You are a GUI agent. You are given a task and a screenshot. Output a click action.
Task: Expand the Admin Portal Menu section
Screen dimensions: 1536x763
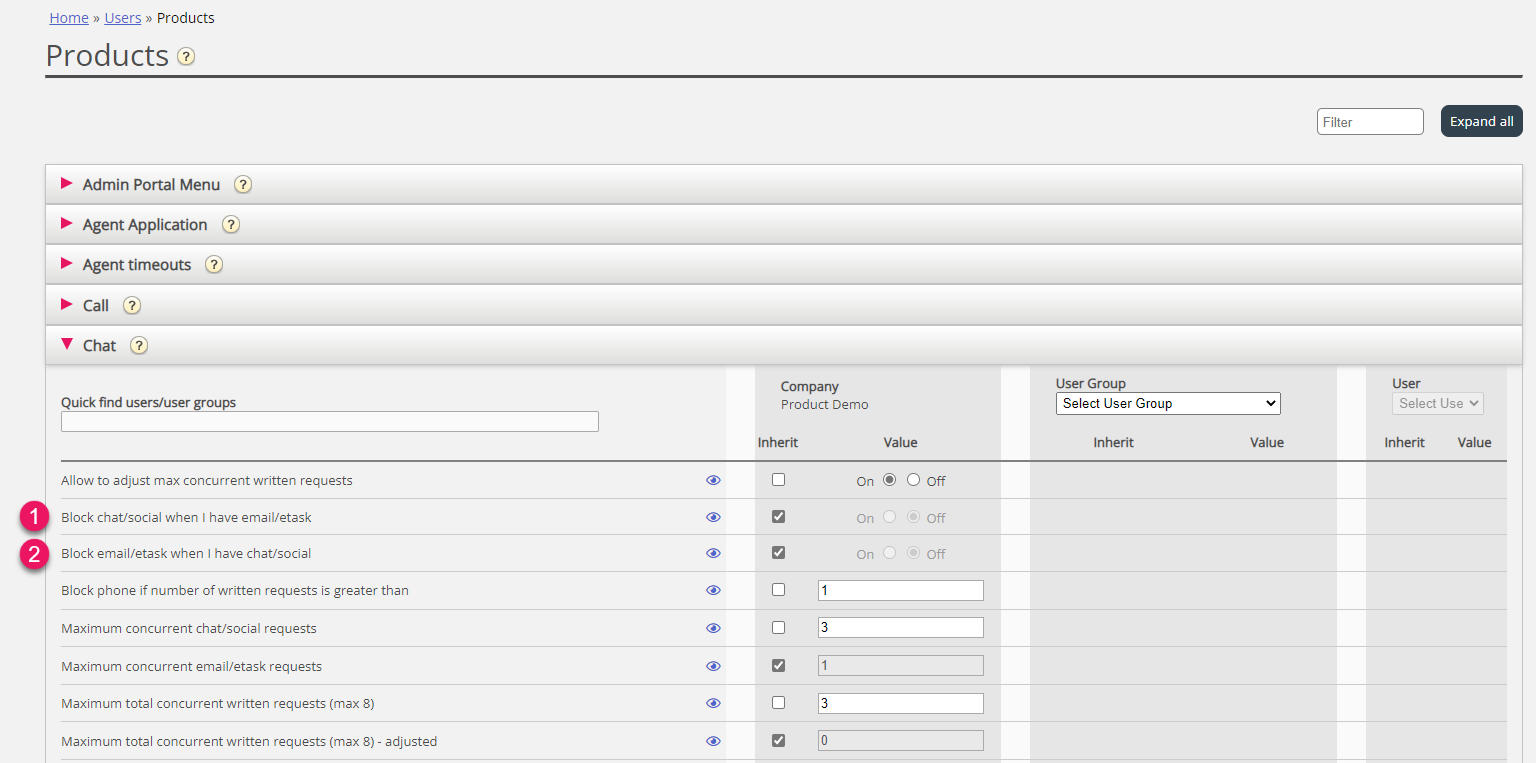coord(150,185)
